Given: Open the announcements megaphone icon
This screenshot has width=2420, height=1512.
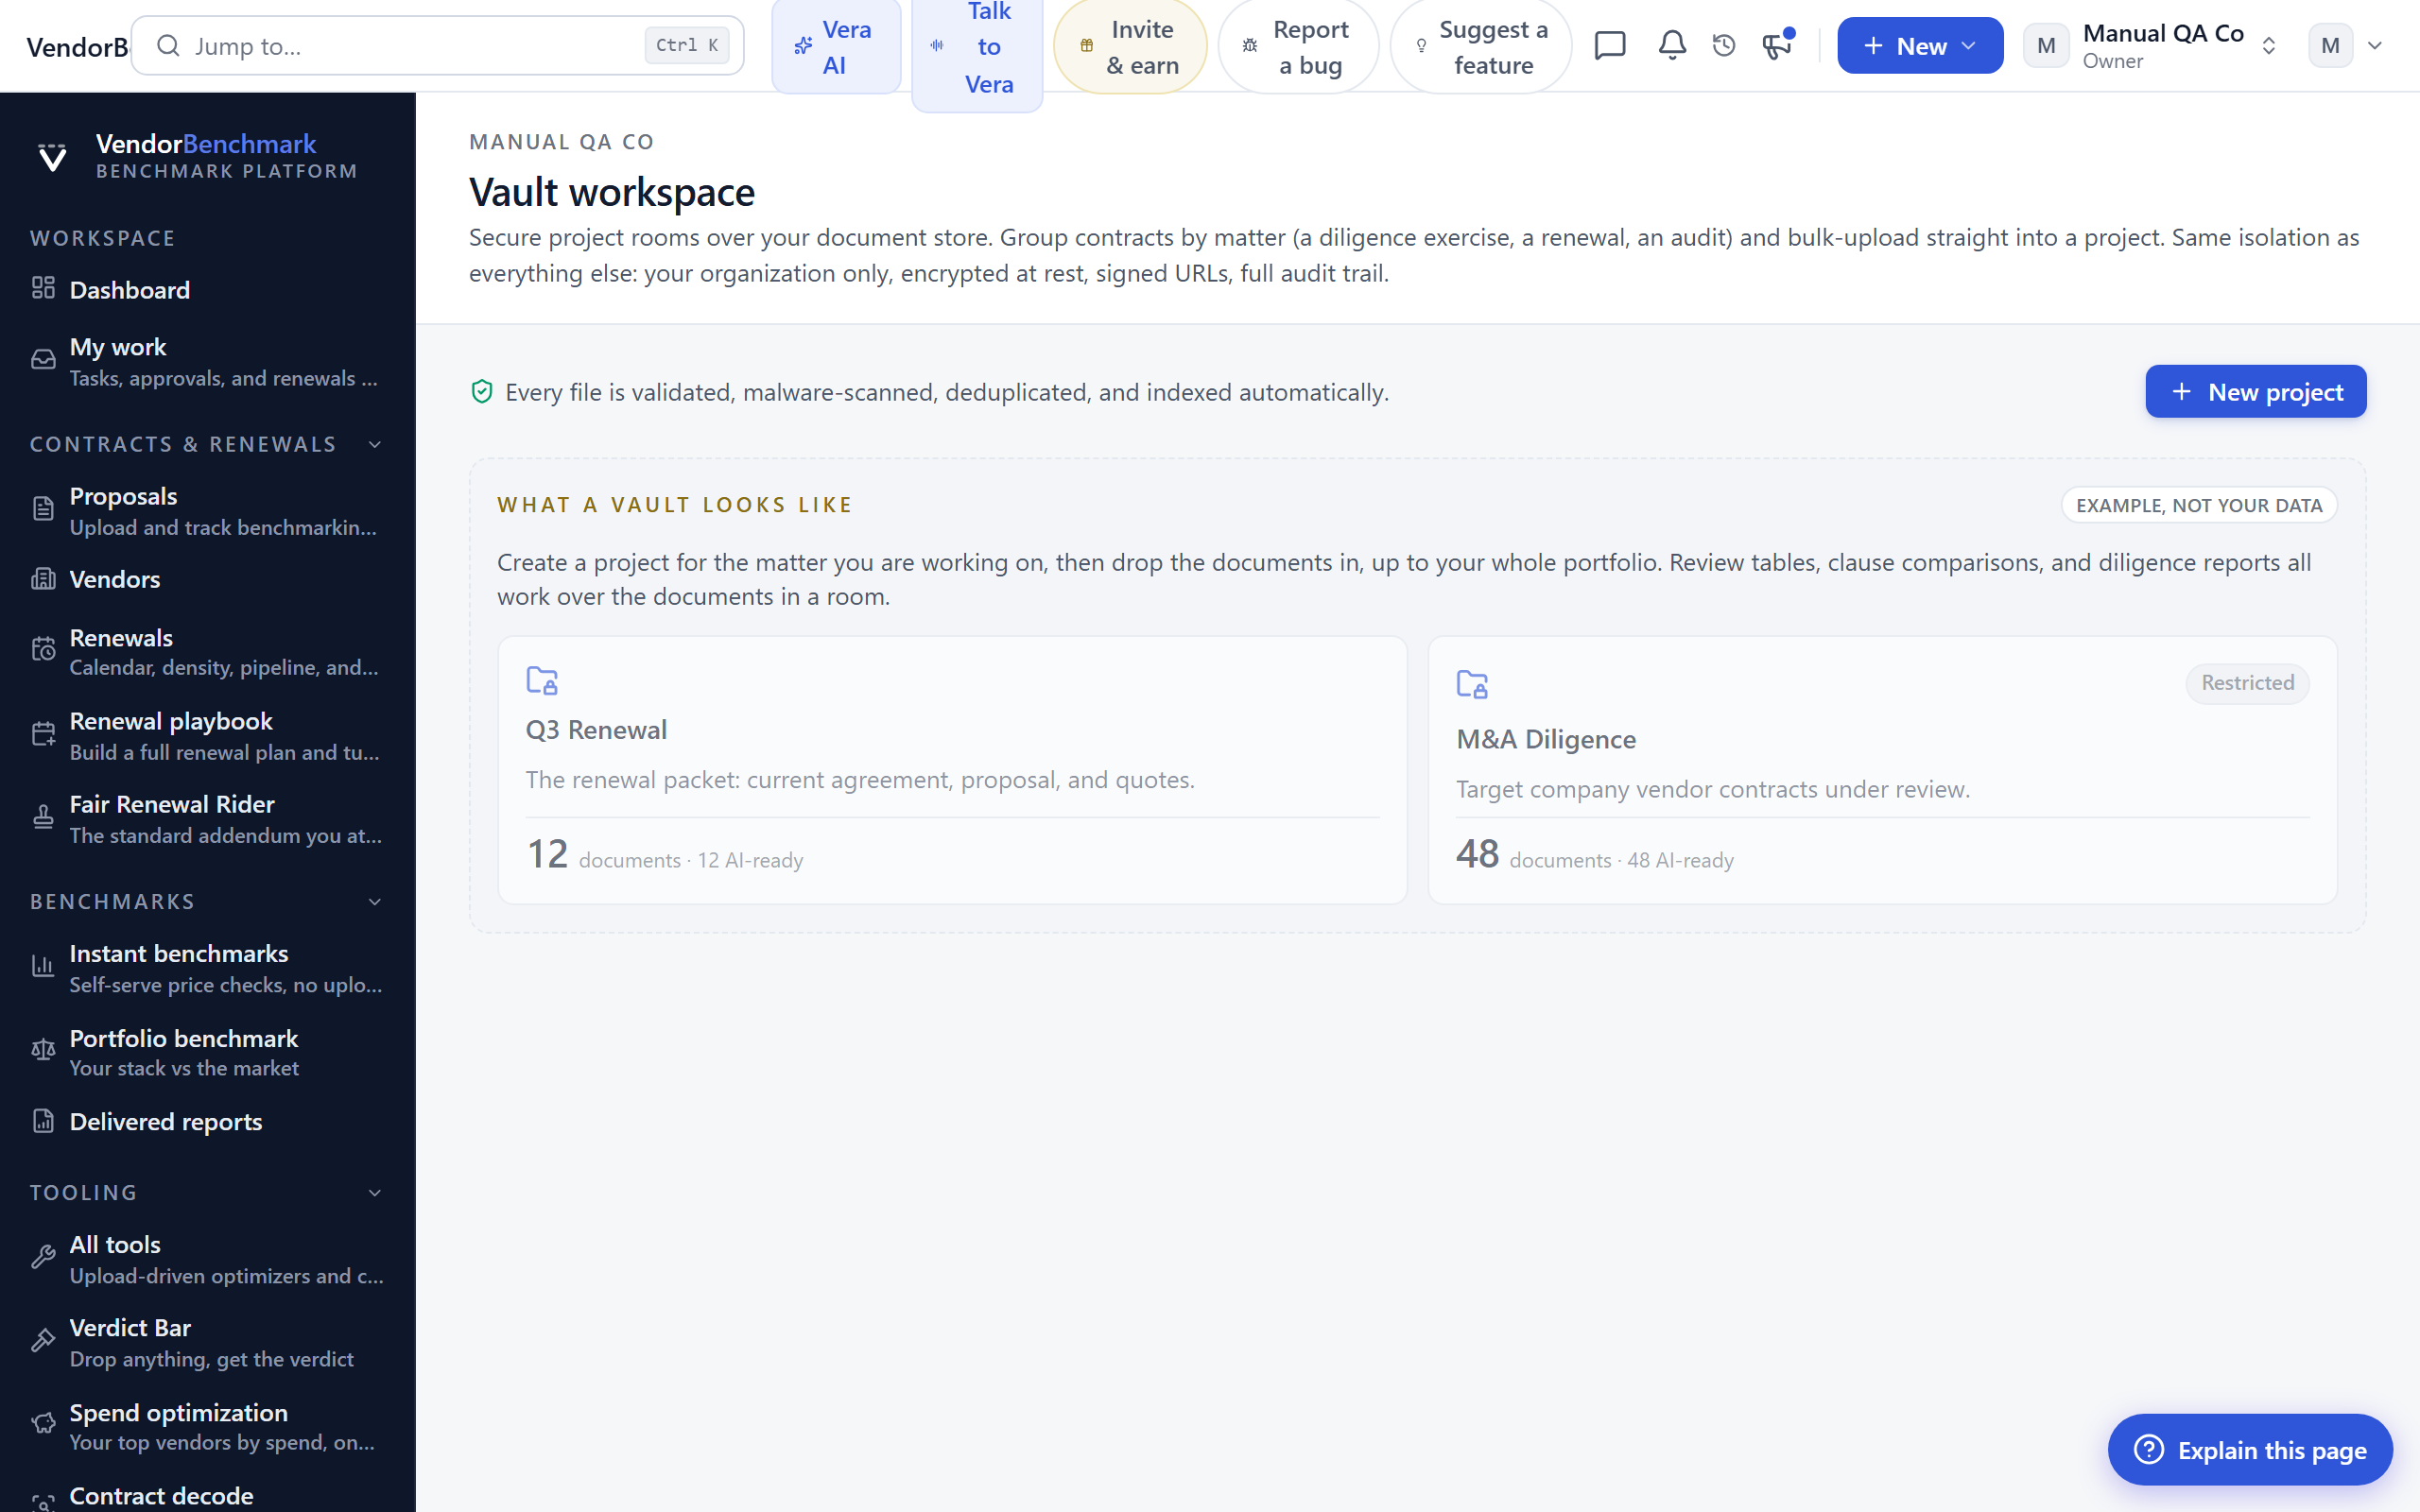Looking at the screenshot, I should click(1778, 46).
